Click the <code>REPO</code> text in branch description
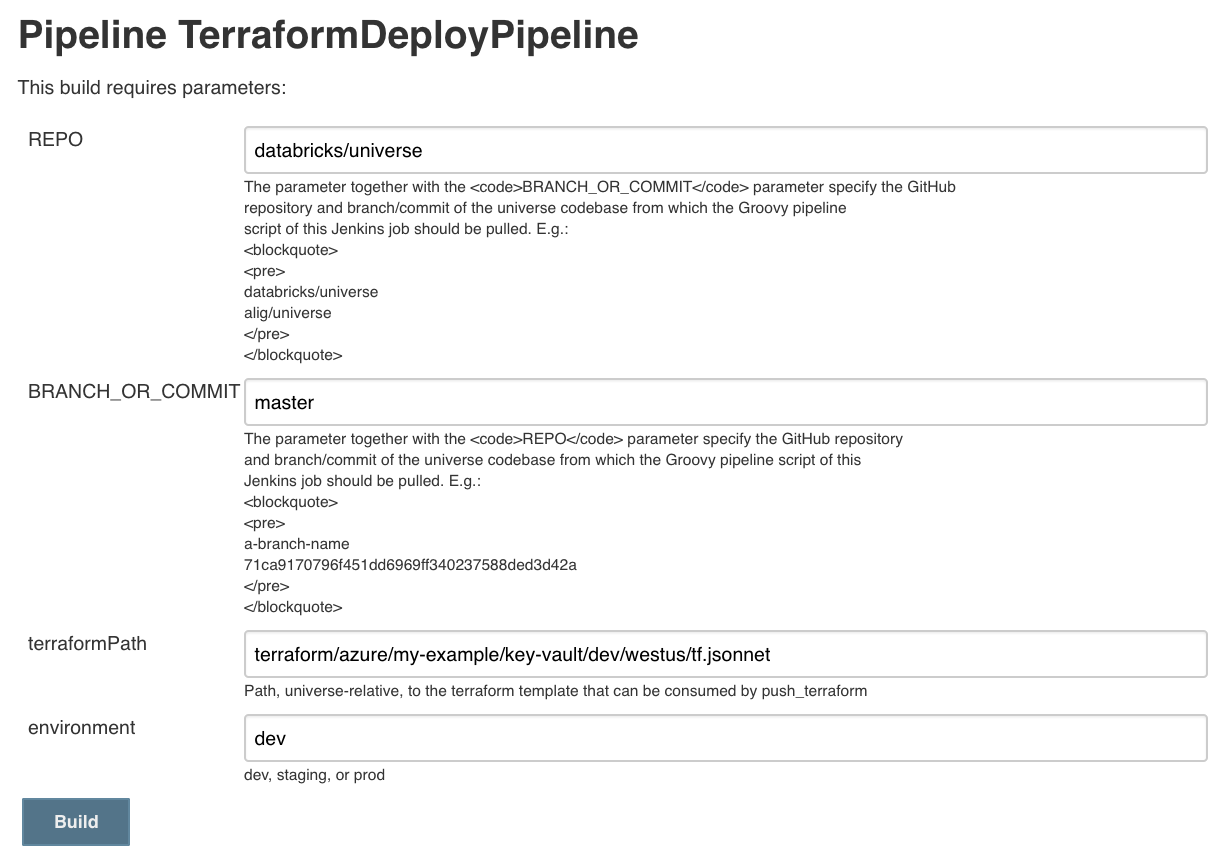Image resolution: width=1227 pixels, height=859 pixels. [547, 439]
